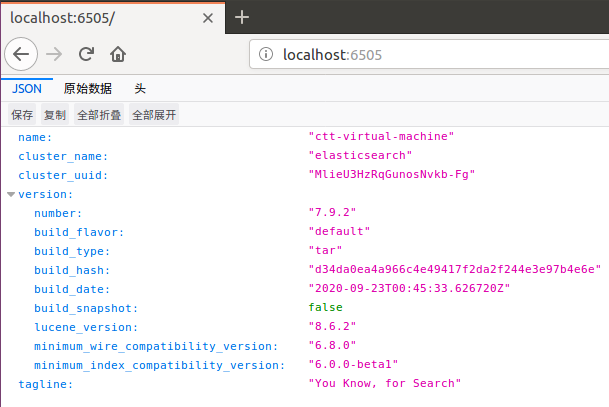The image size is (609, 407).
Task: Click the "You Know, for Search" value
Action: tap(385, 384)
